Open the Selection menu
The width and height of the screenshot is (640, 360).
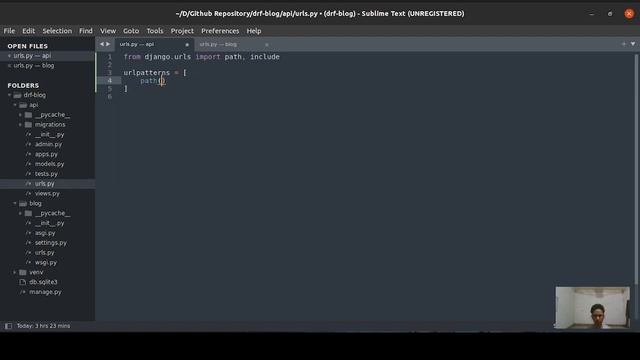[x=57, y=31]
